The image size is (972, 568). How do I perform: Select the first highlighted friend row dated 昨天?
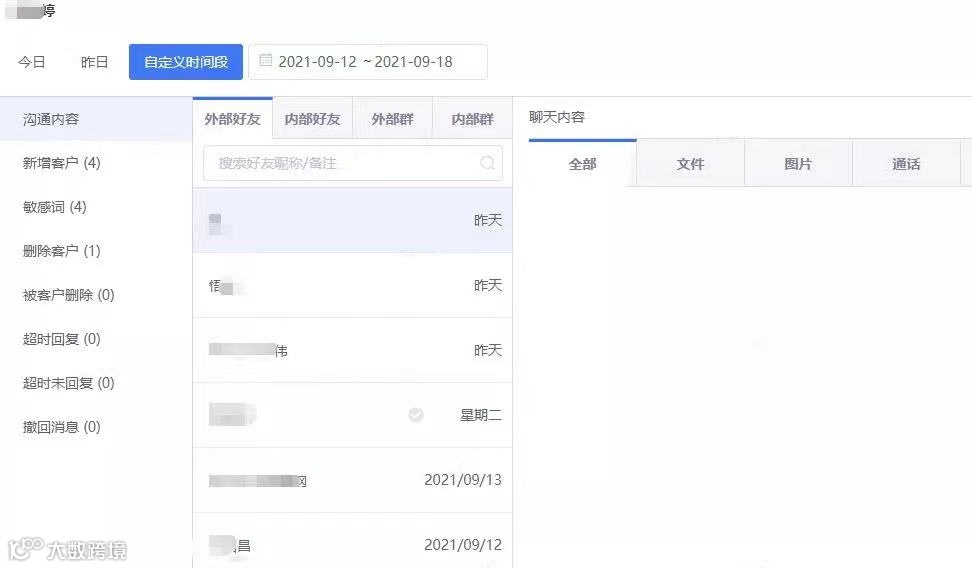coord(353,220)
